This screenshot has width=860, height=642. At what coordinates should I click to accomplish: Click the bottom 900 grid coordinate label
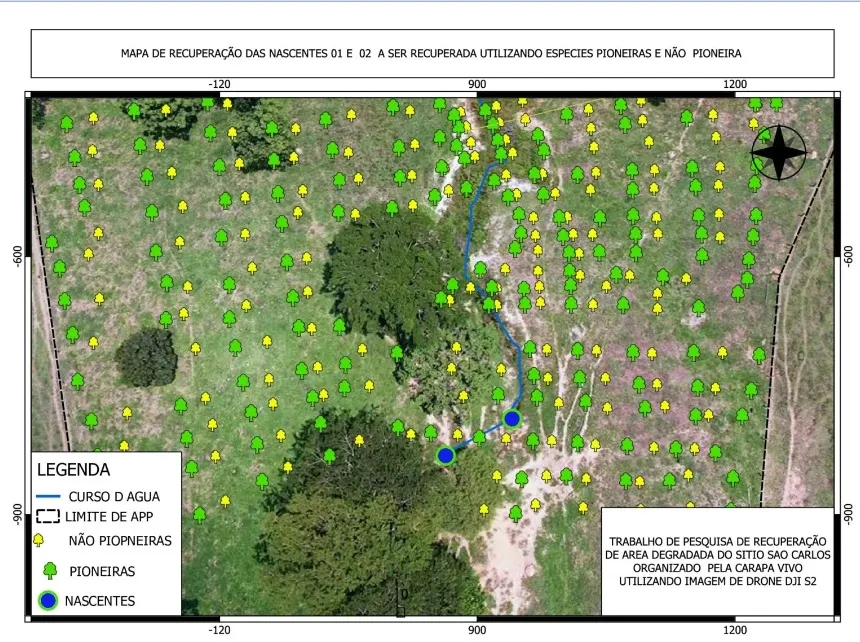coord(477,630)
